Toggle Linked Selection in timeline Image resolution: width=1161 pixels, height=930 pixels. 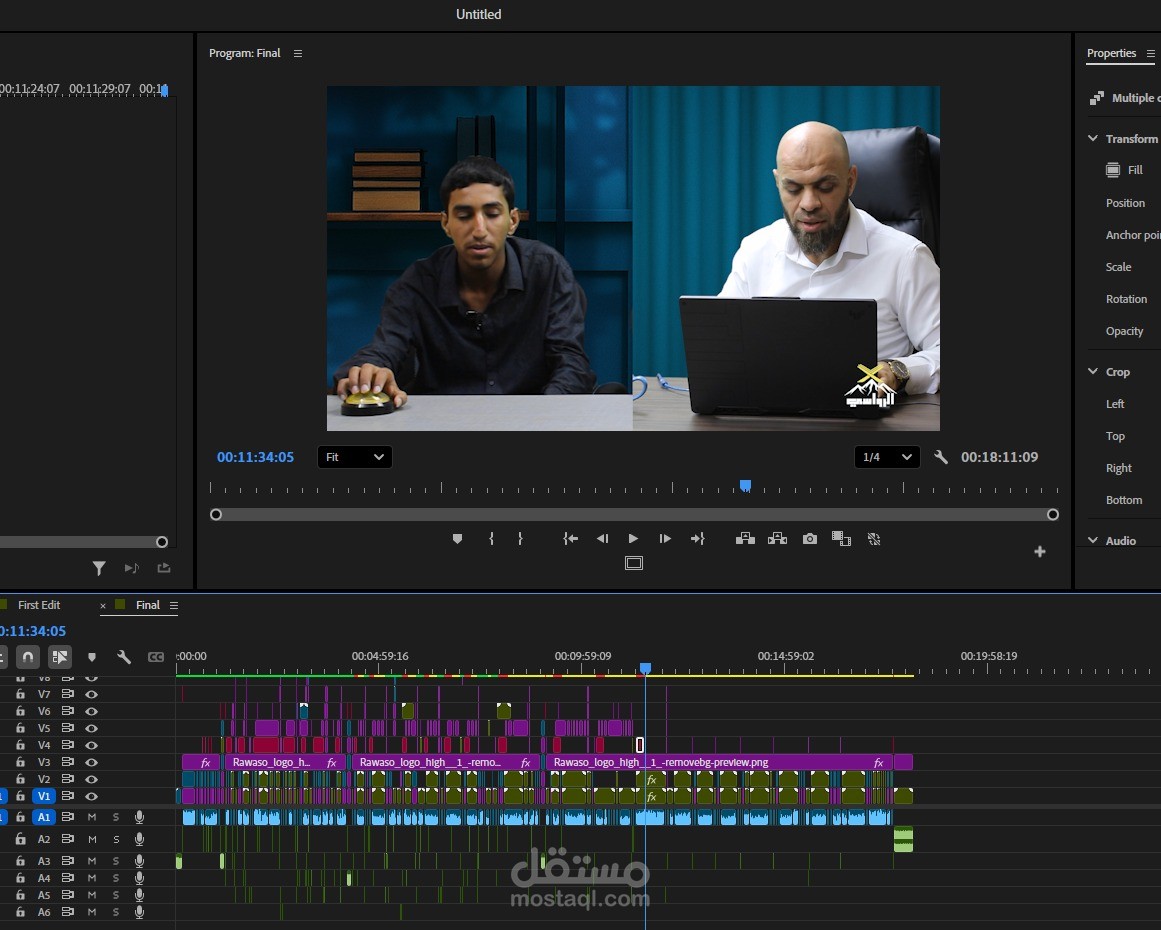(x=60, y=657)
